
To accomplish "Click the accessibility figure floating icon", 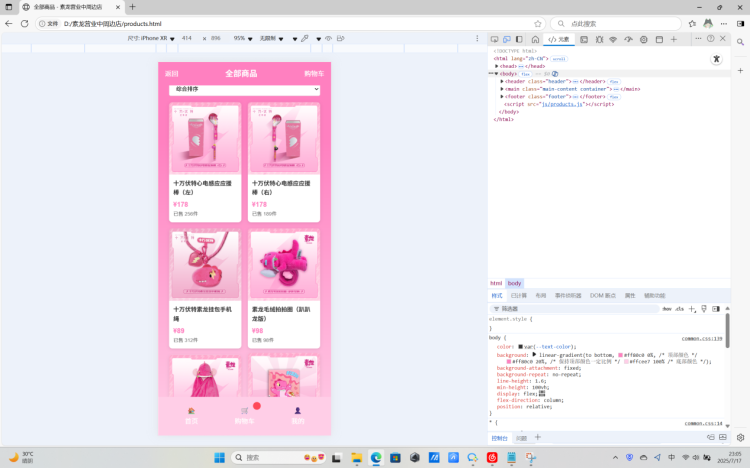I will (x=716, y=59).
